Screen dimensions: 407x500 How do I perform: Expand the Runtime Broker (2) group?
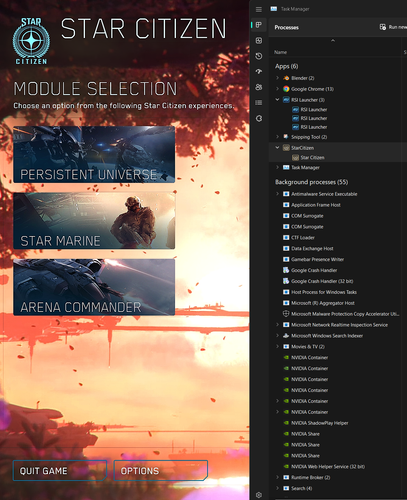(277, 477)
